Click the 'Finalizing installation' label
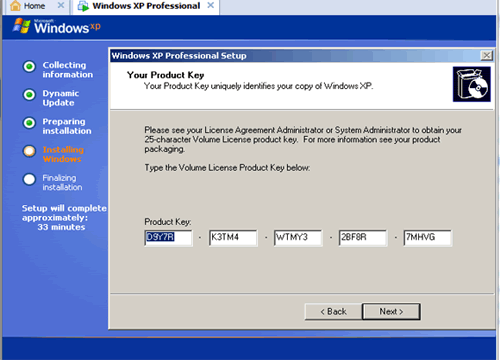Viewport: 500px width, 360px height. (62, 183)
